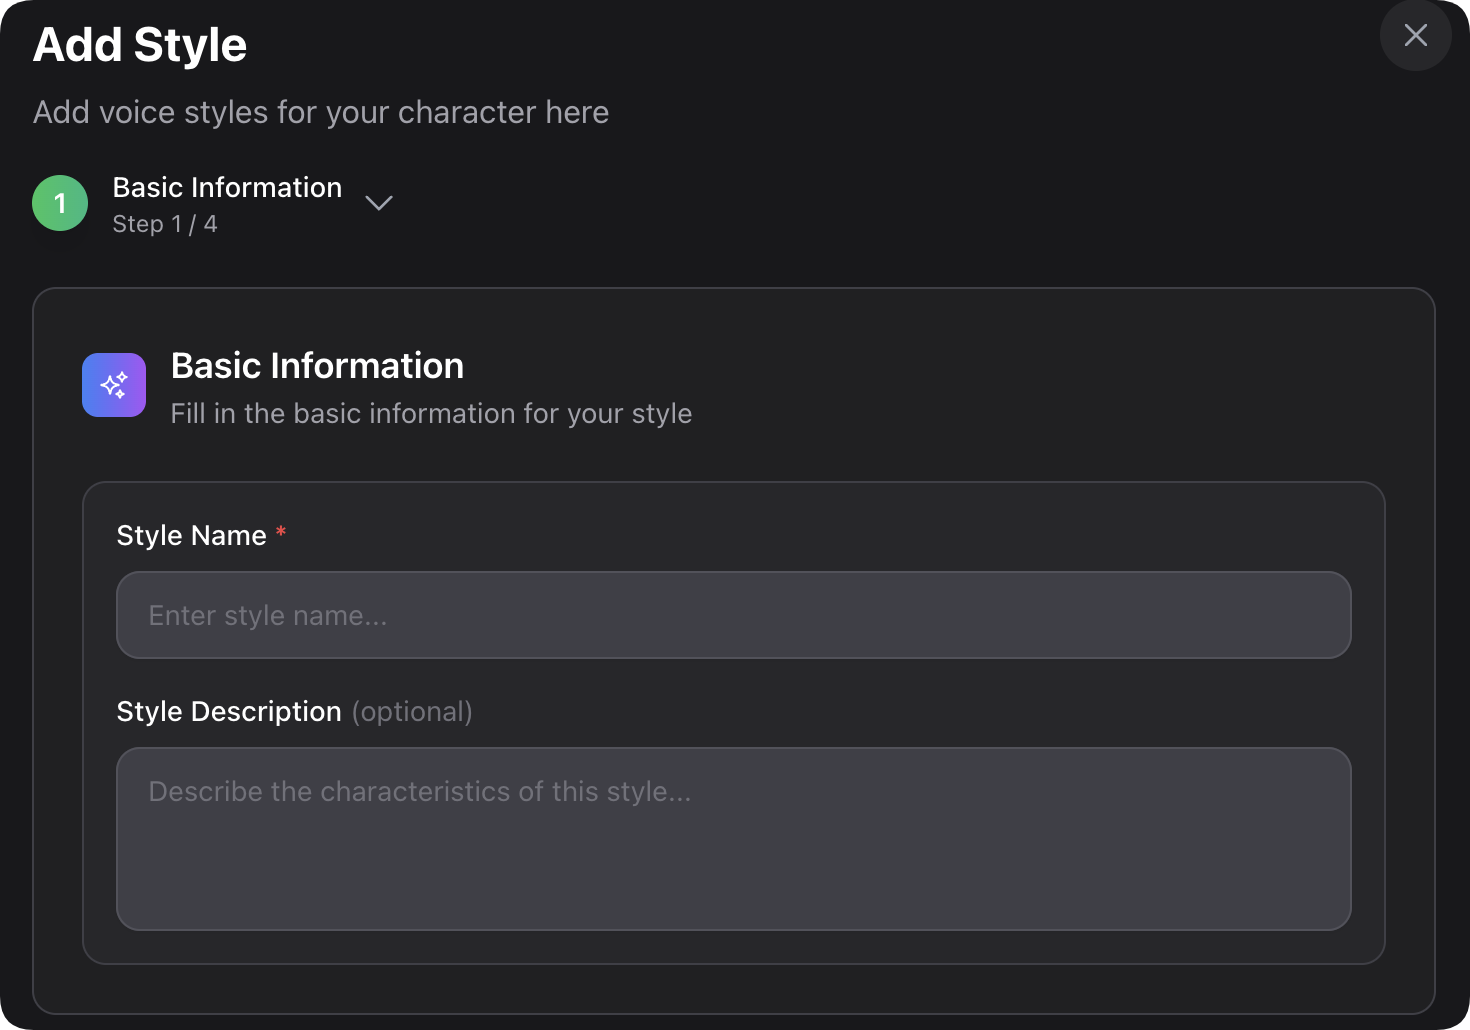The height and width of the screenshot is (1030, 1470).
Task: Click 'Fill in the basic information' subtitle
Action: (431, 414)
